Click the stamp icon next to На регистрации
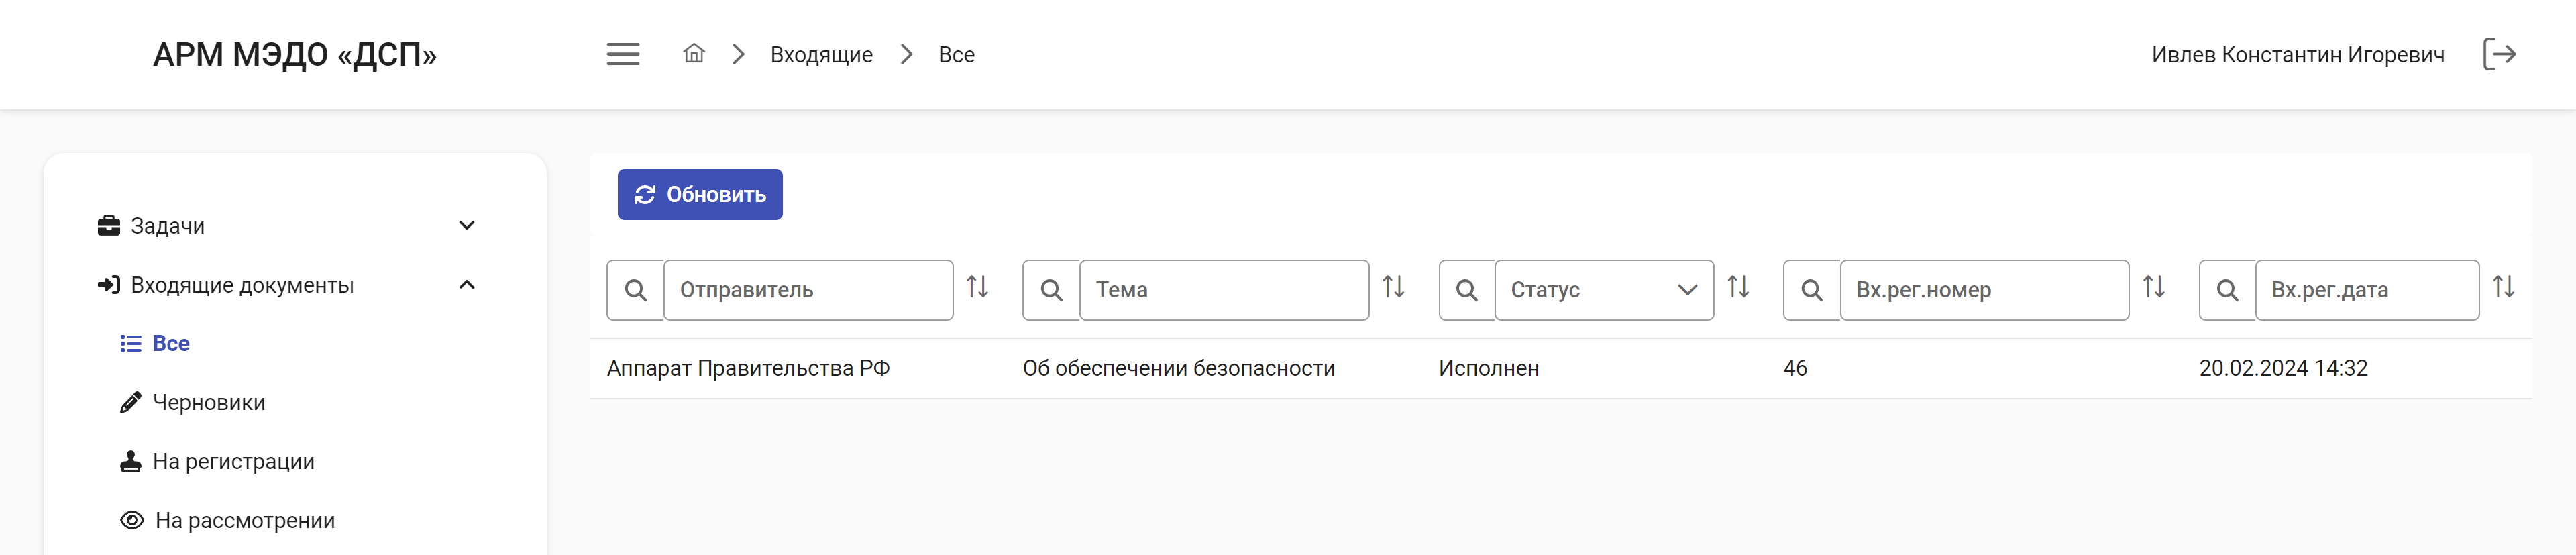Viewport: 2576px width, 555px height. click(131, 462)
